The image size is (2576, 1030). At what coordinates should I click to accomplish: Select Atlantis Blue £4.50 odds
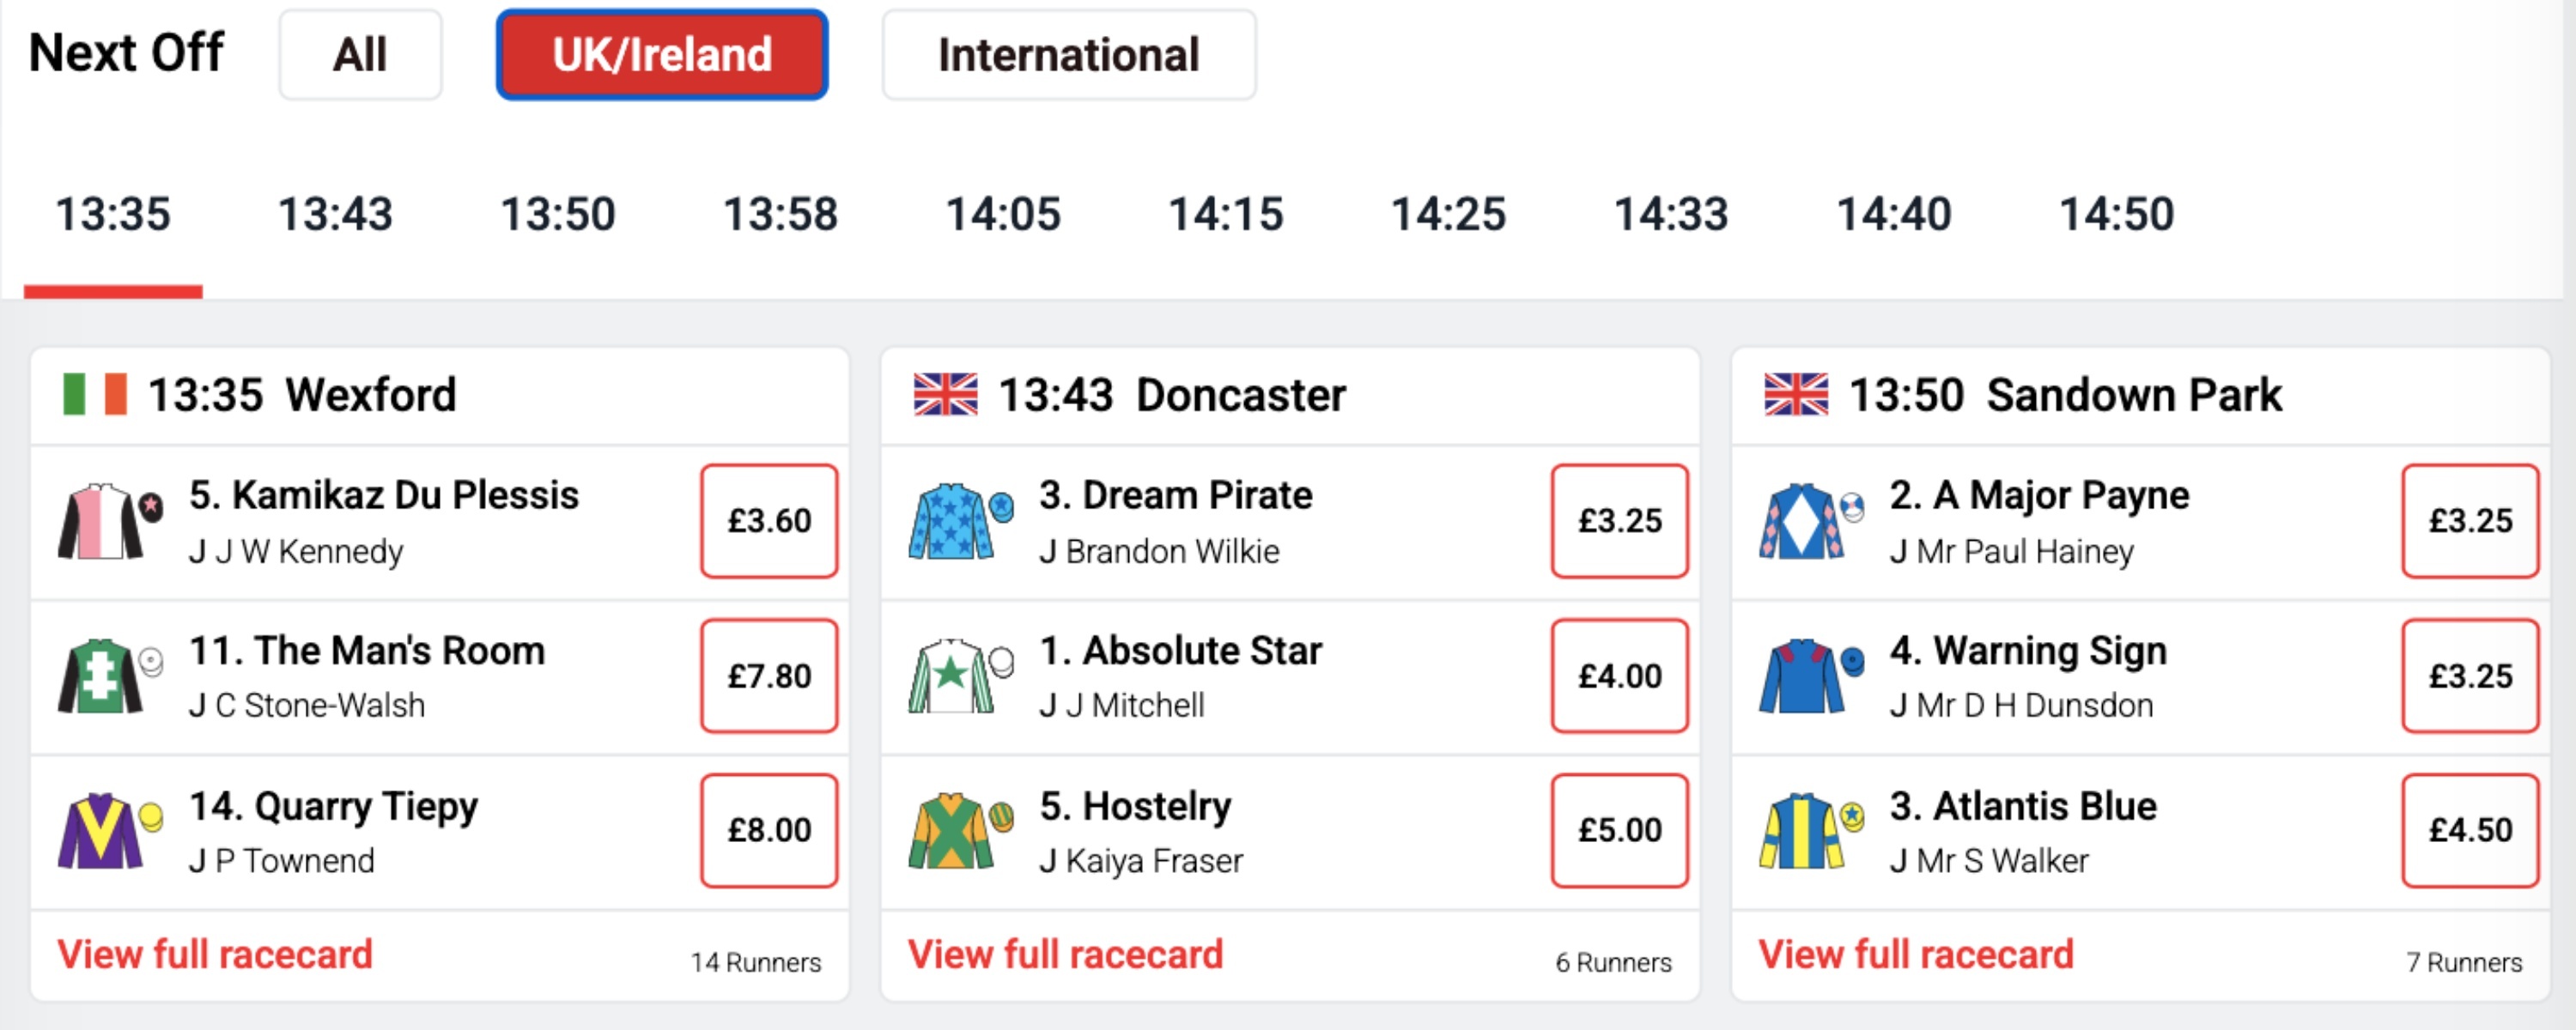(x=2470, y=830)
